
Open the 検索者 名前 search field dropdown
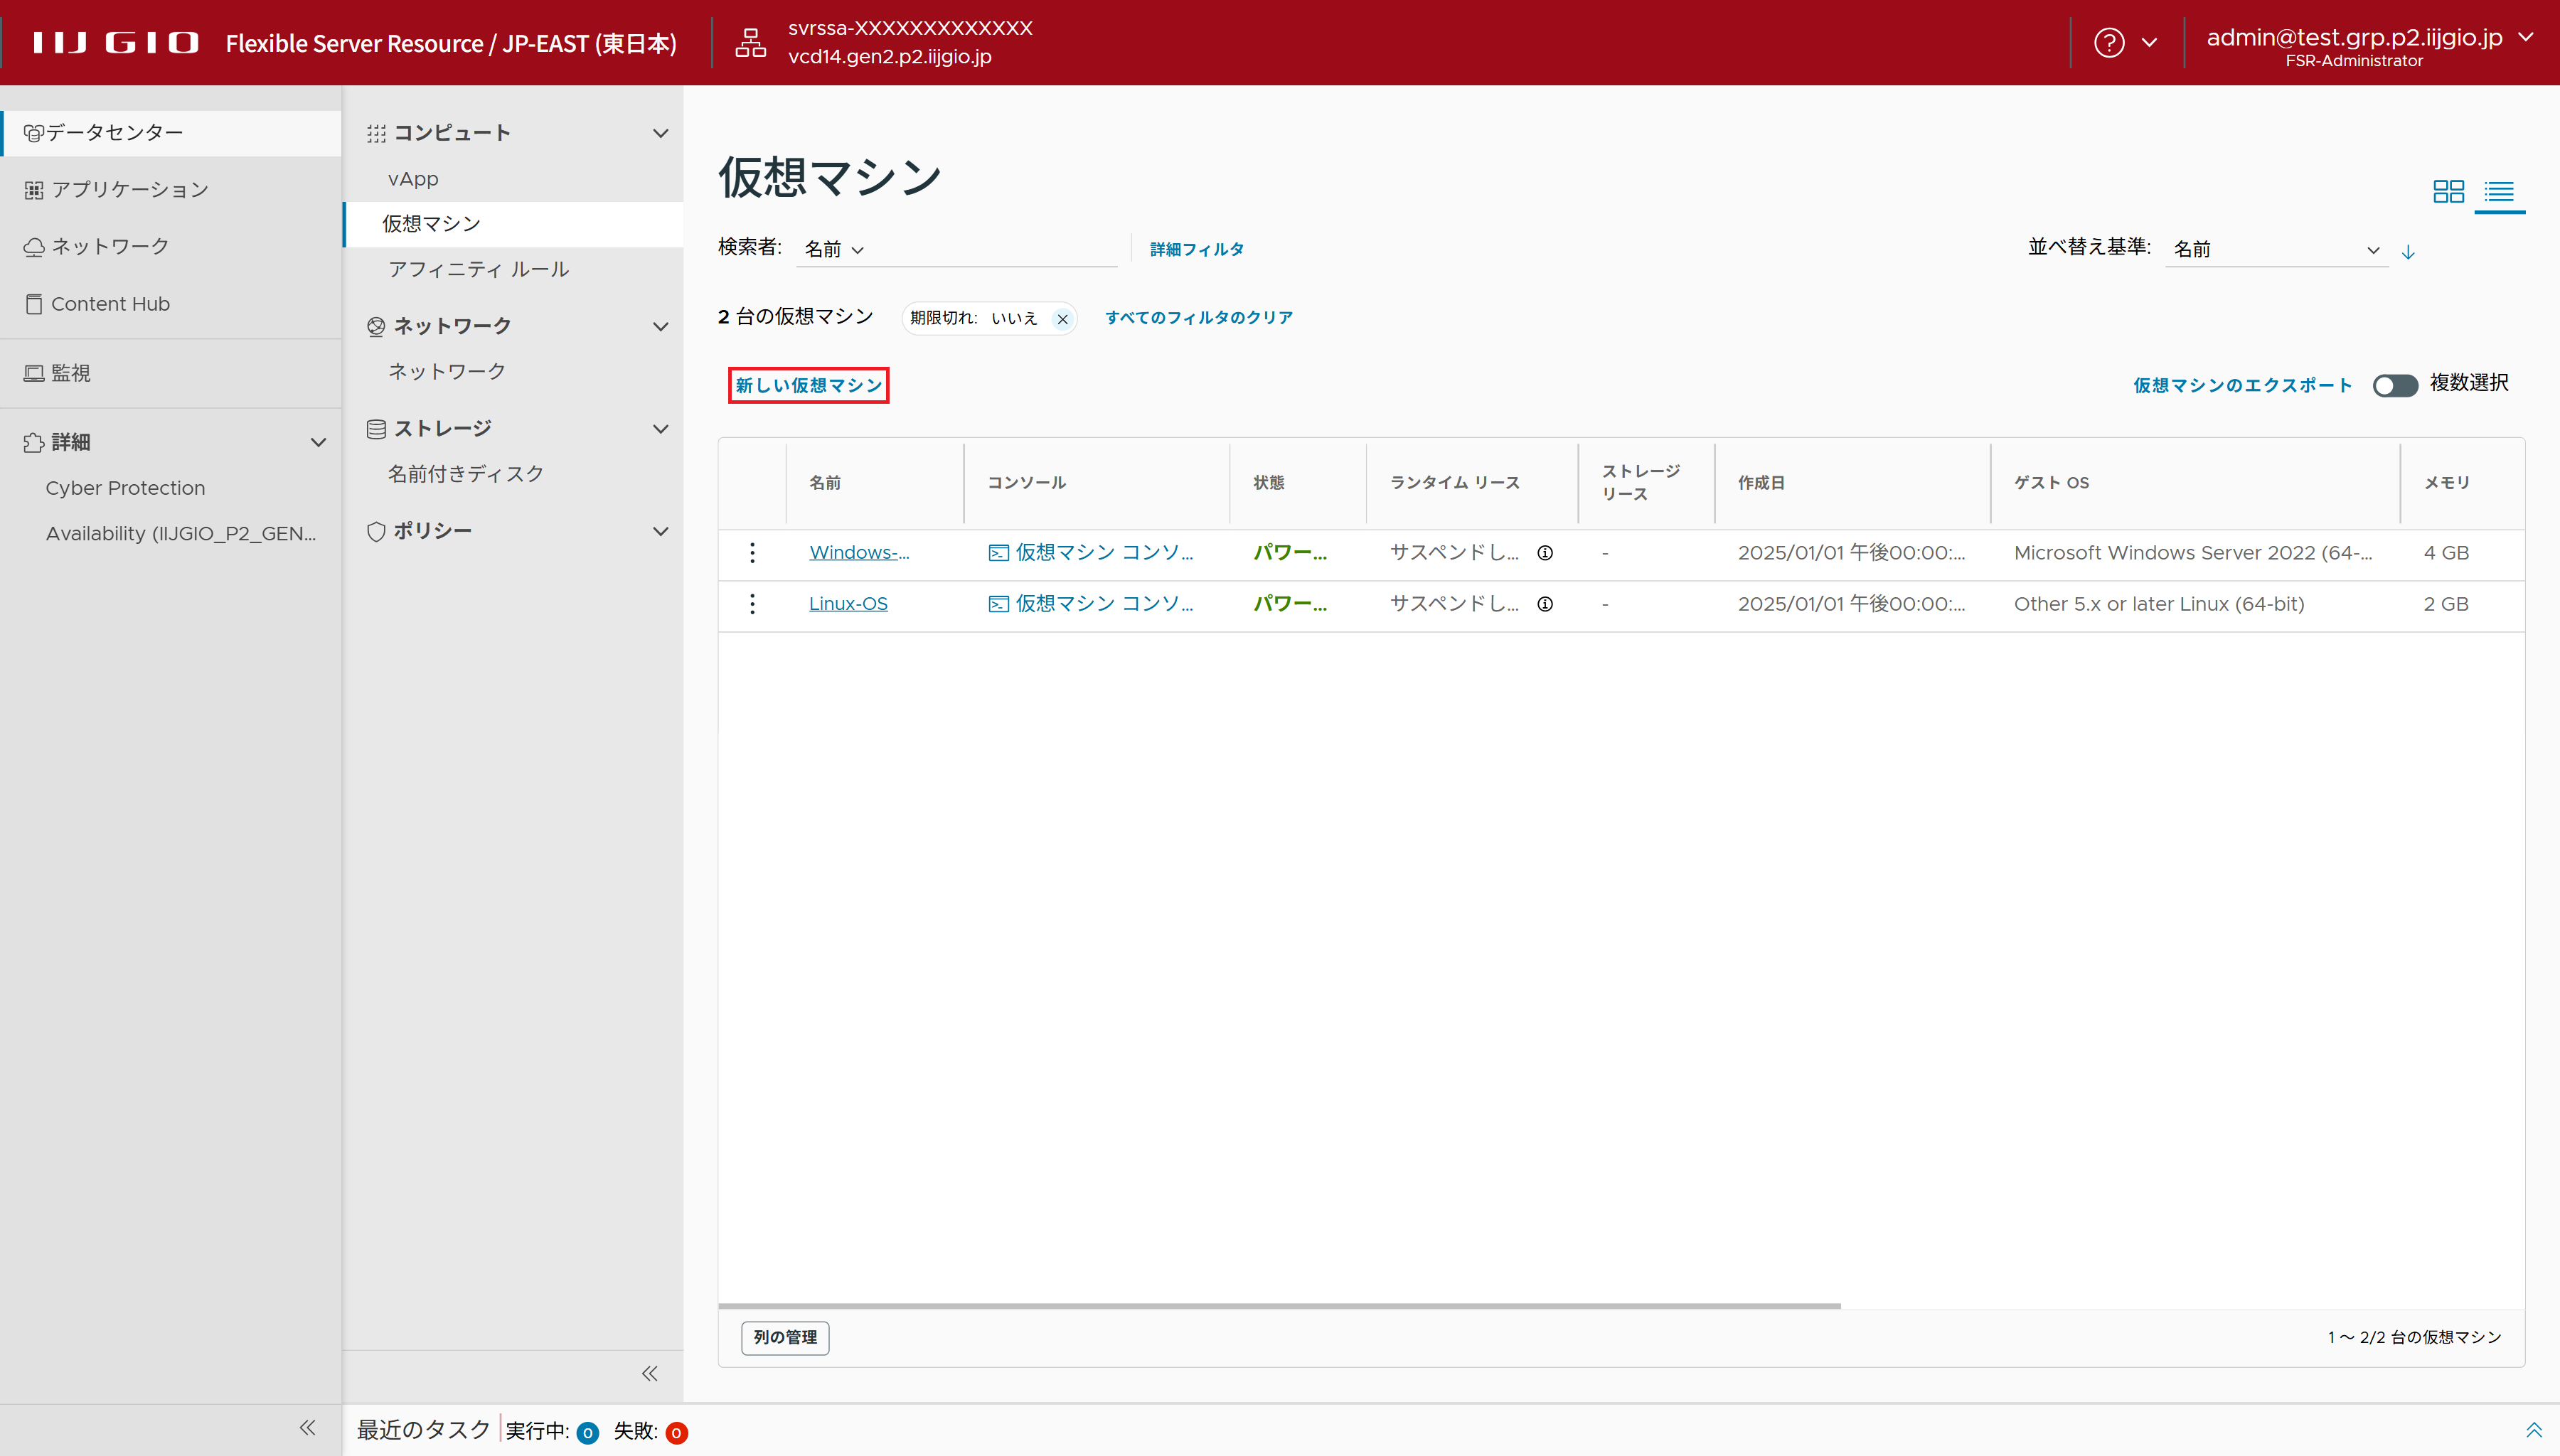[834, 250]
